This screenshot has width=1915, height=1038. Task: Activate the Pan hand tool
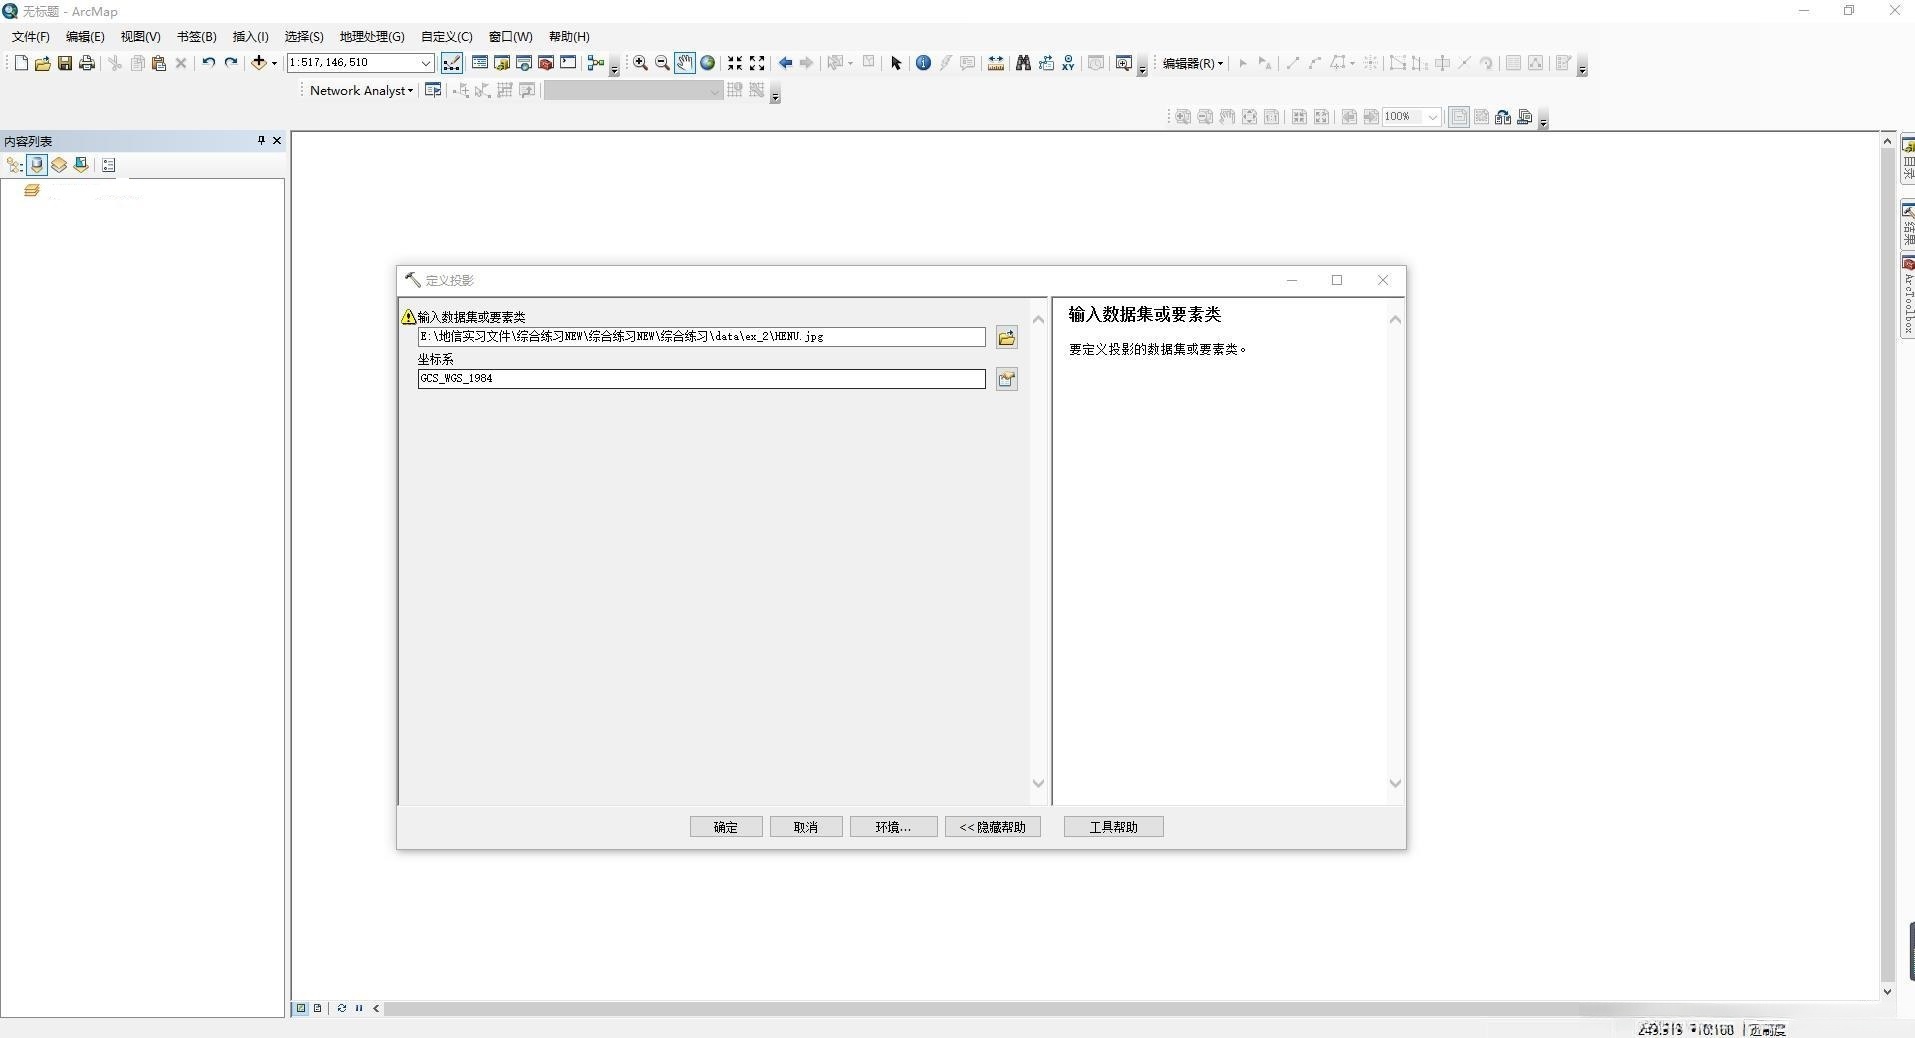685,63
